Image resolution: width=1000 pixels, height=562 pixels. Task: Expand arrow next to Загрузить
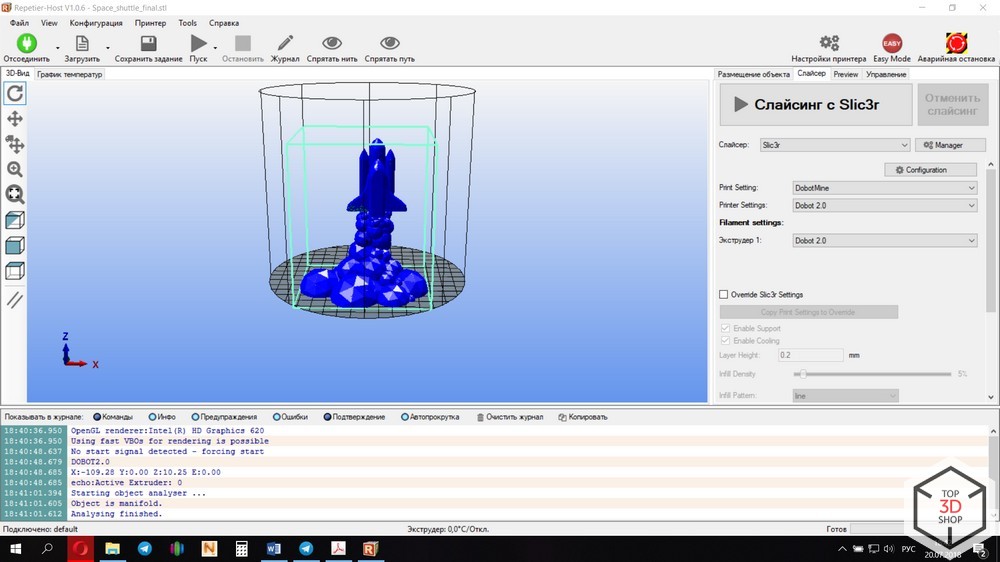(x=108, y=48)
